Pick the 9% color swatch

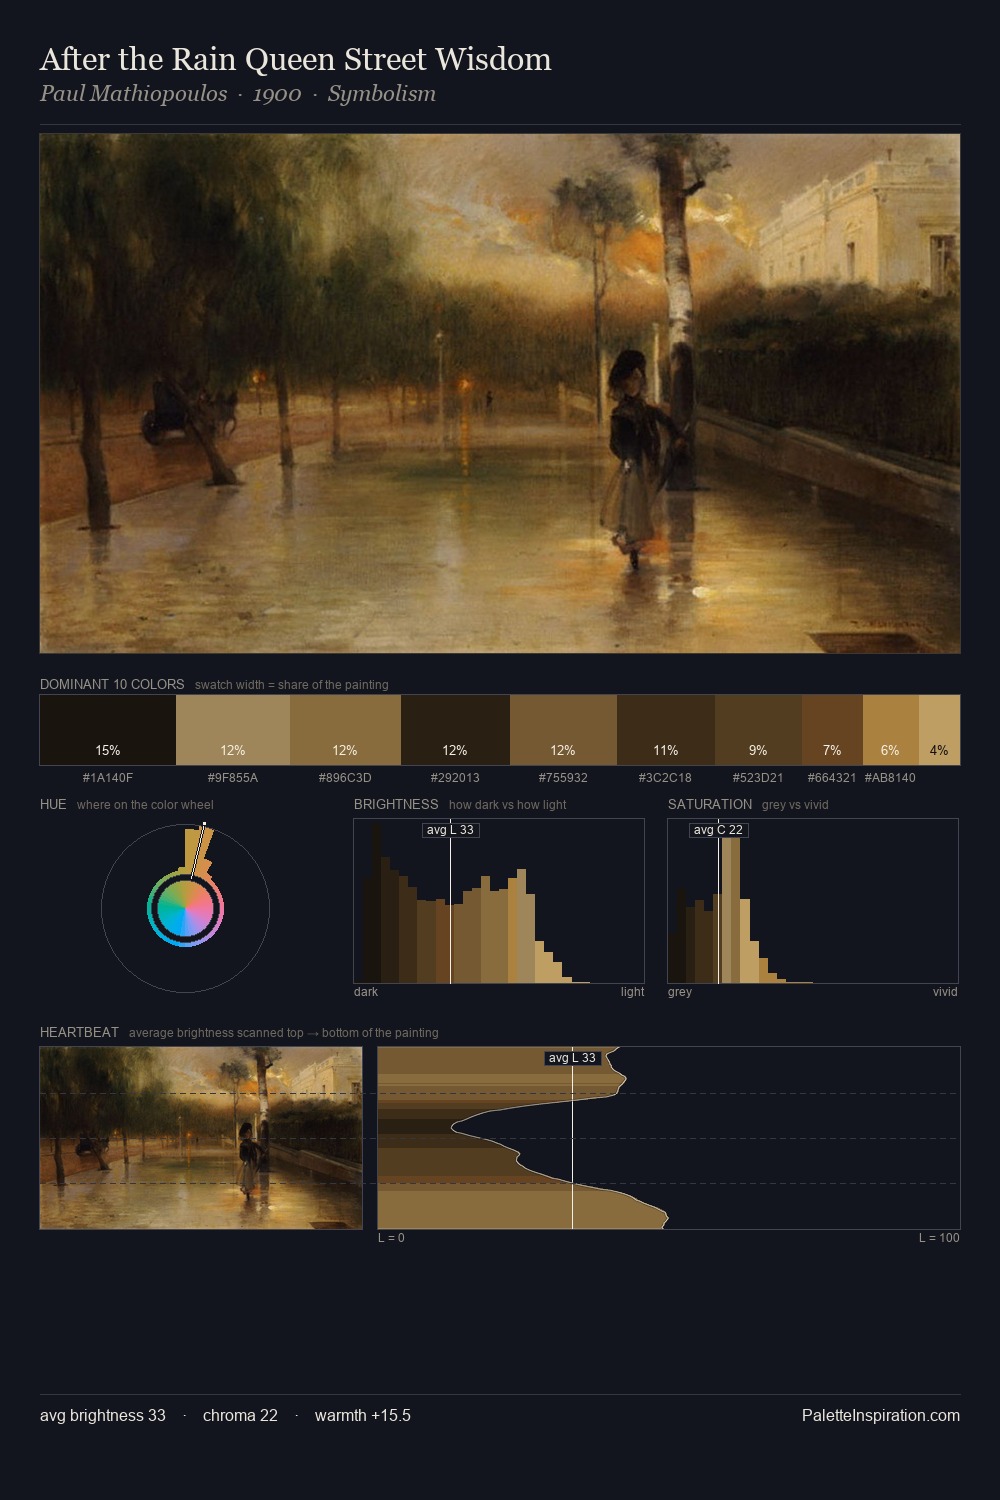[x=759, y=730]
